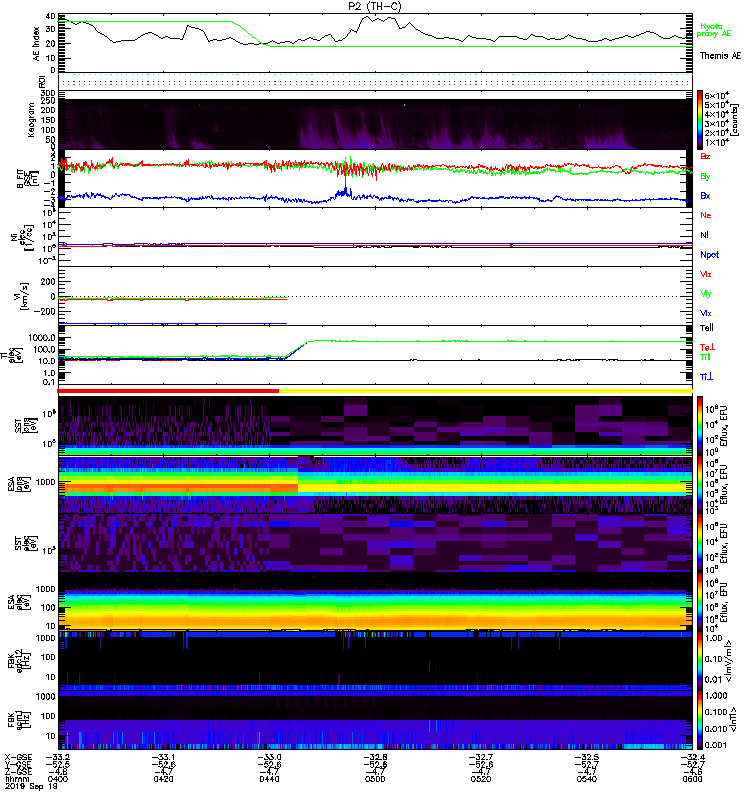The height and width of the screenshot is (800, 750).
Task: Click the black Te∥ legend label
Action: (706, 328)
